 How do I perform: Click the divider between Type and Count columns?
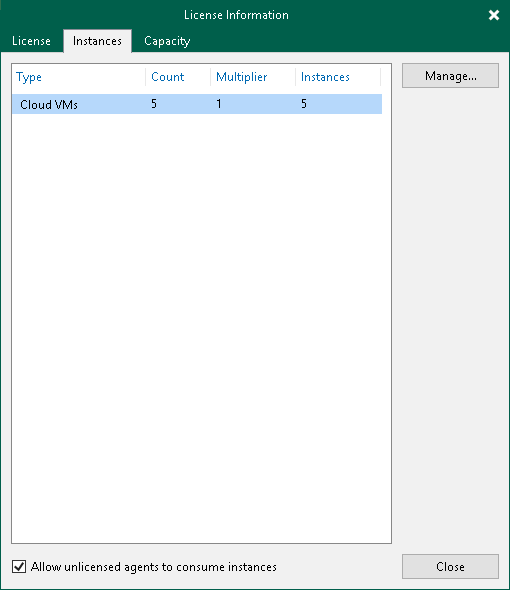[146, 77]
